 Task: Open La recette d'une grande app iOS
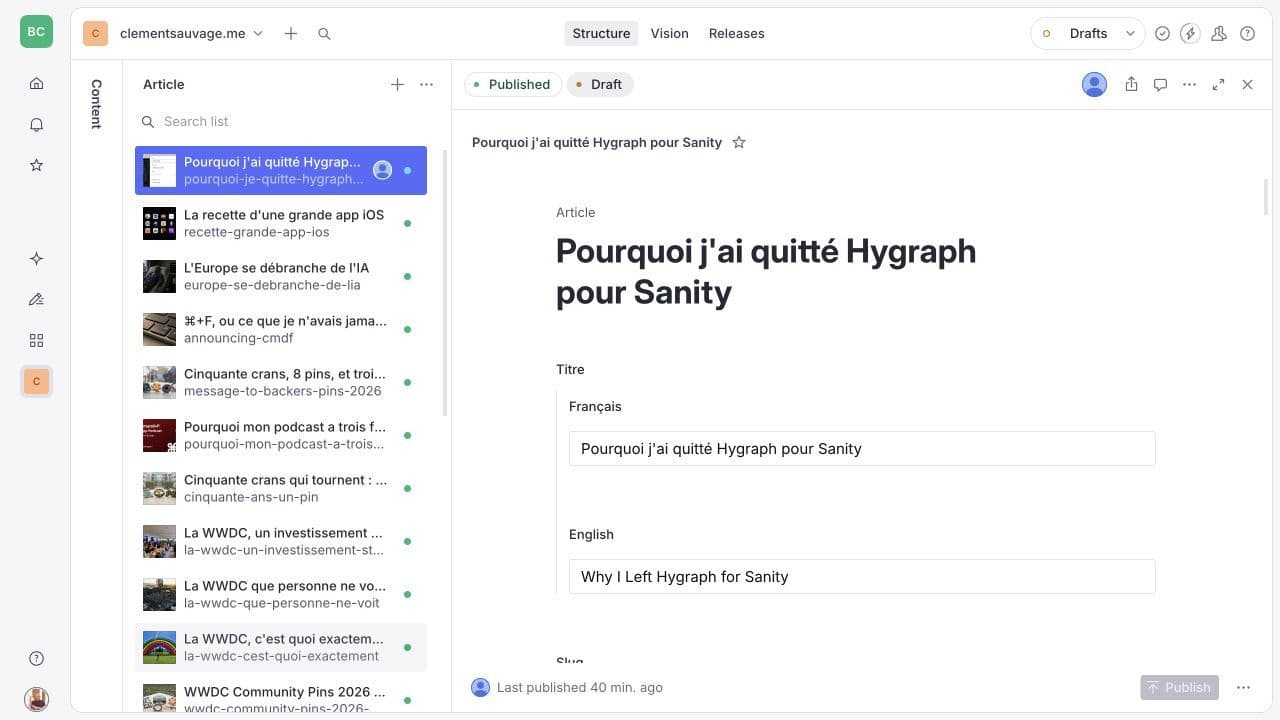pos(281,223)
